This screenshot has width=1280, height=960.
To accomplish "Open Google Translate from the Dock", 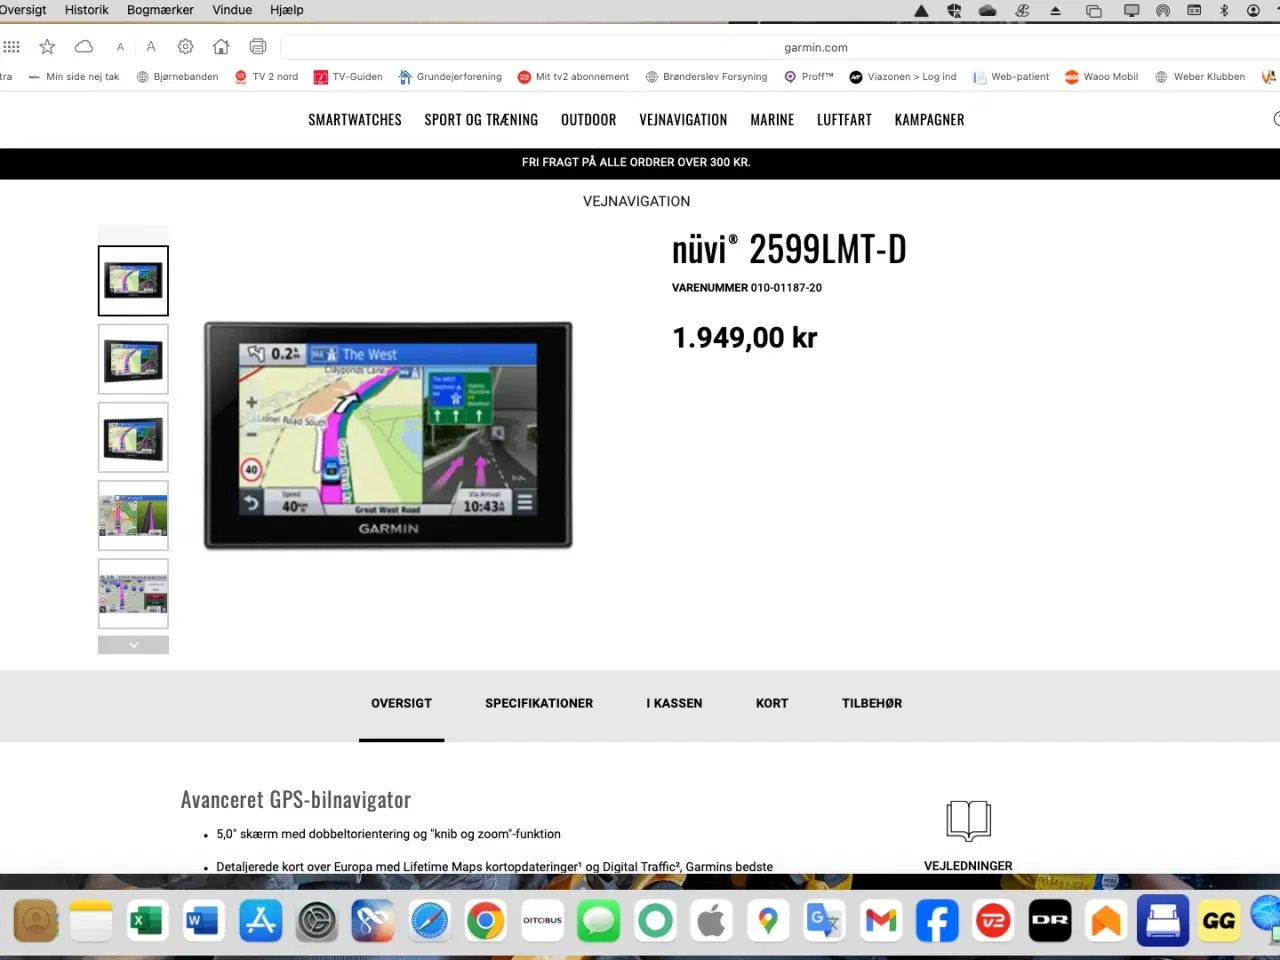I will pos(825,920).
